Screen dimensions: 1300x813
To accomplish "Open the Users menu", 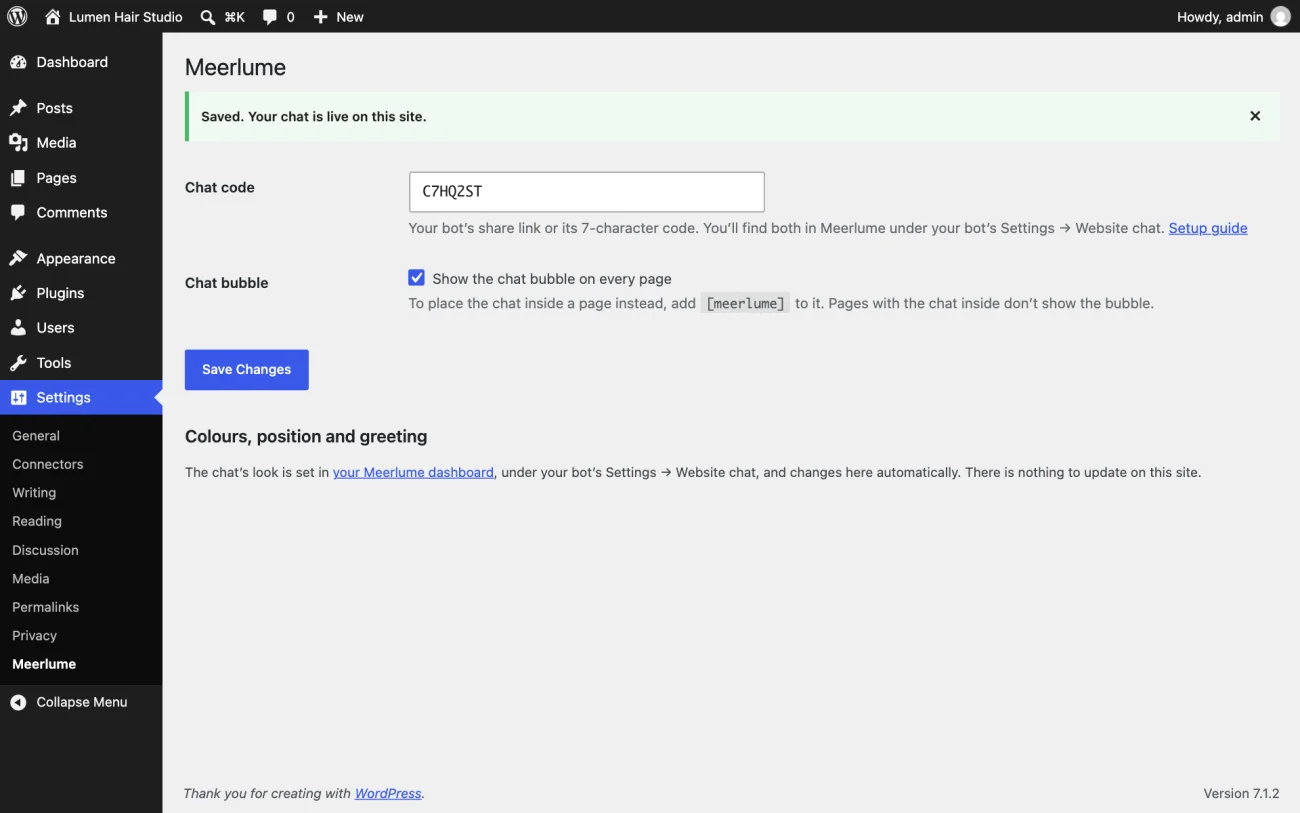I will pos(81,328).
